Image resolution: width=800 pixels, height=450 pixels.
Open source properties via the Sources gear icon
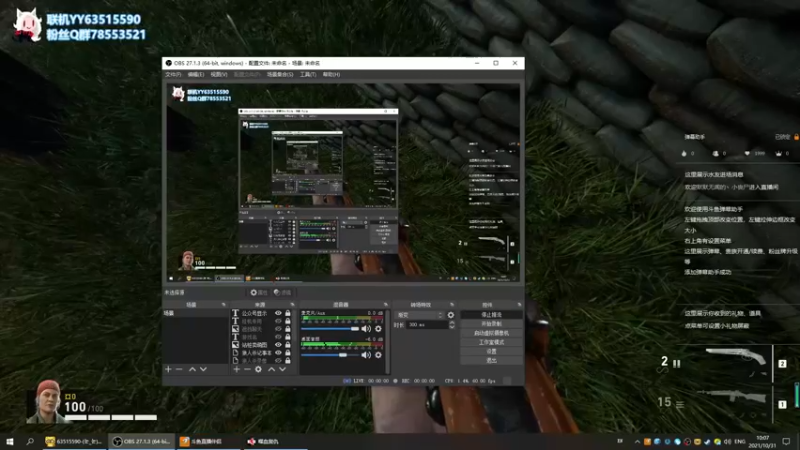coord(258,369)
